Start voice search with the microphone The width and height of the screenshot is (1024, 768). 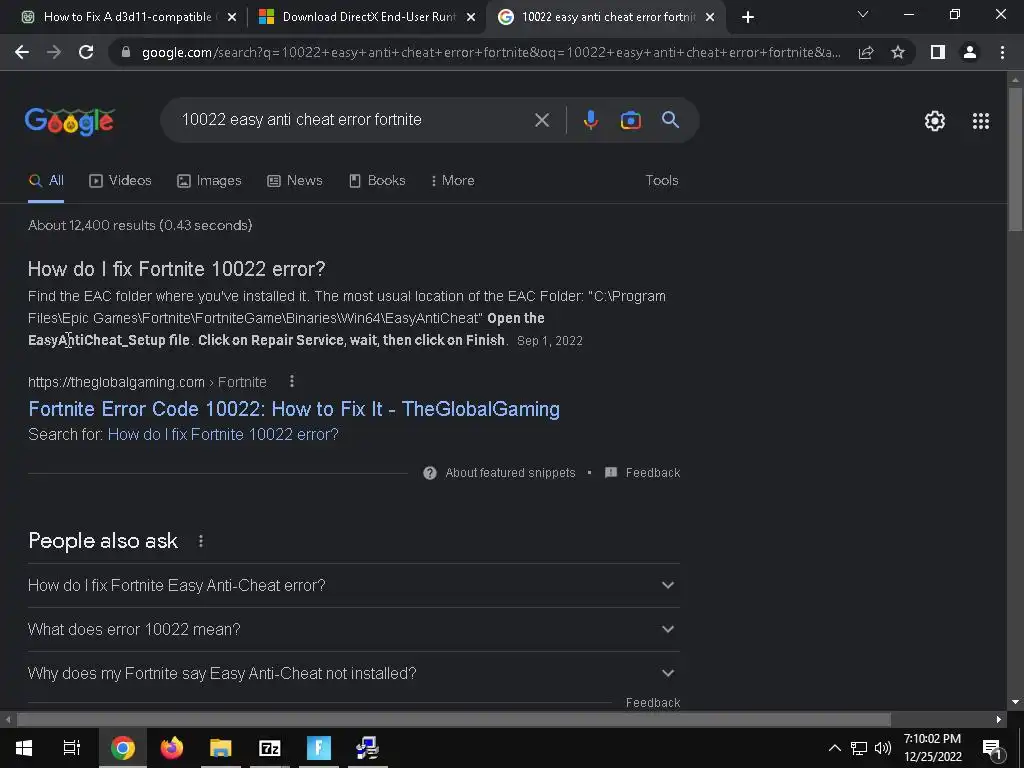pyautogui.click(x=590, y=120)
